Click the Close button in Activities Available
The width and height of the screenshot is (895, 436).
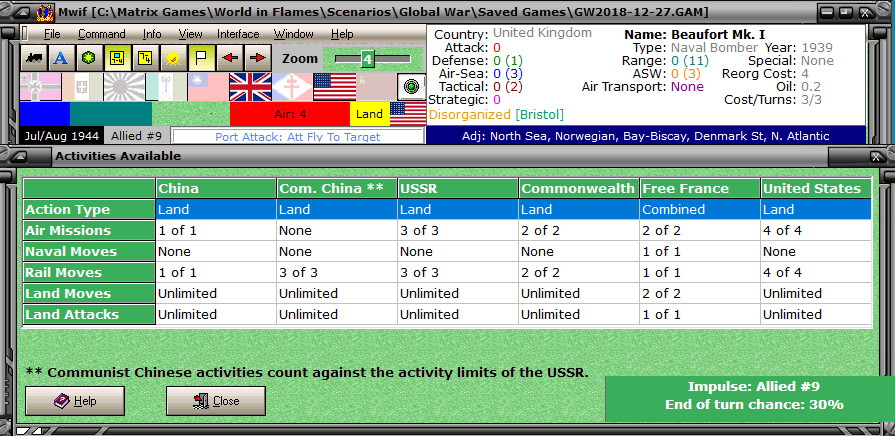coord(216,401)
